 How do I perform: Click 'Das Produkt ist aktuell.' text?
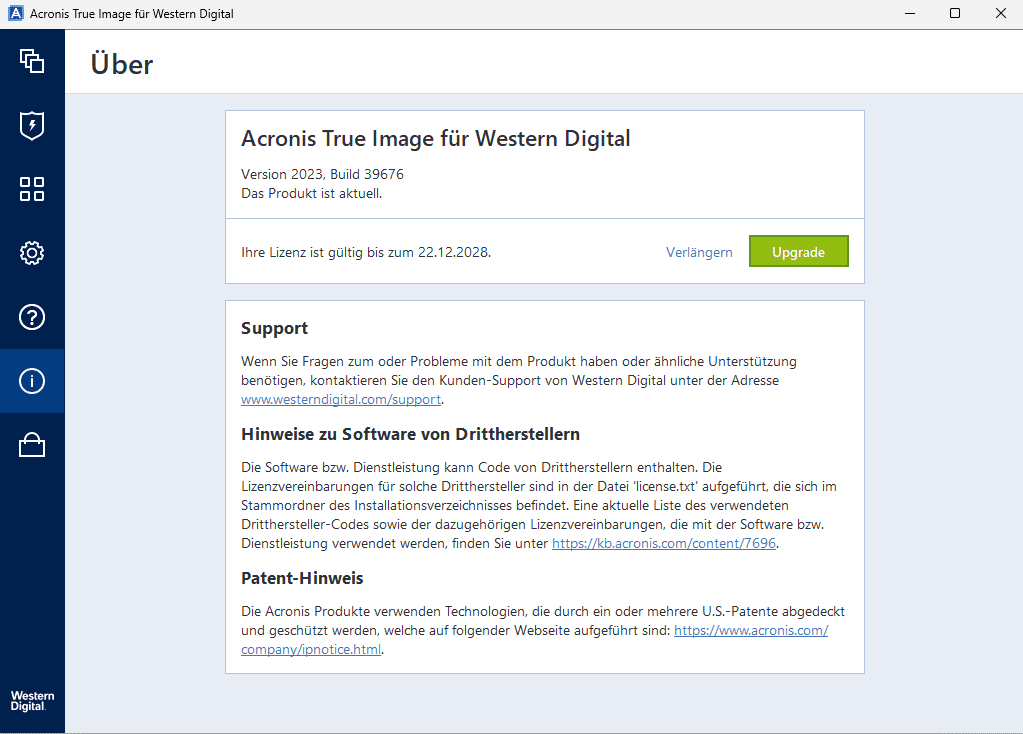coord(311,193)
